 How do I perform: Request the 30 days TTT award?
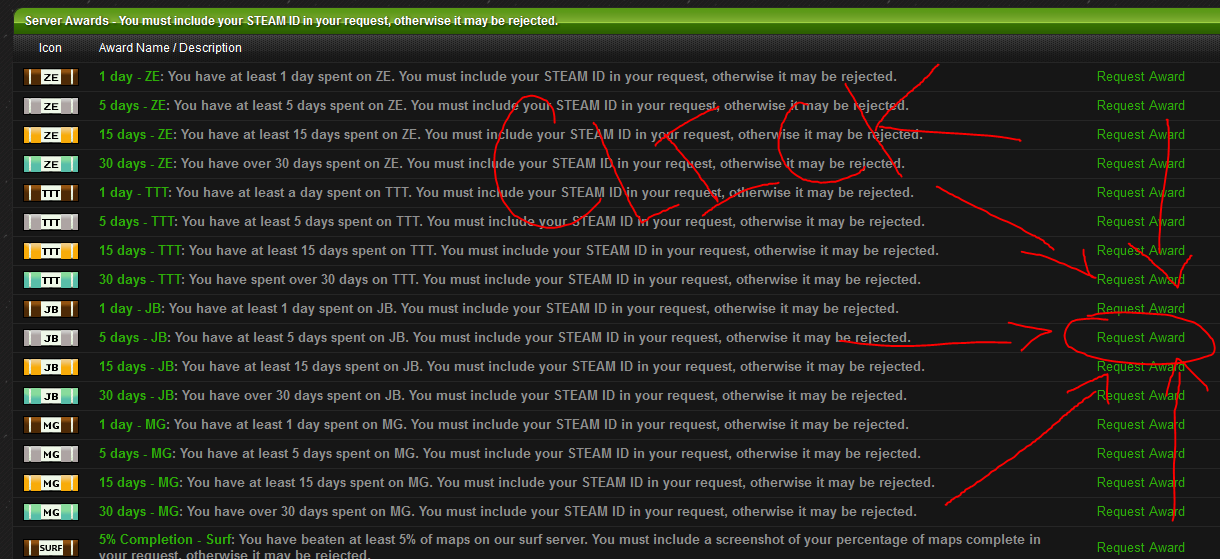tap(1140, 280)
